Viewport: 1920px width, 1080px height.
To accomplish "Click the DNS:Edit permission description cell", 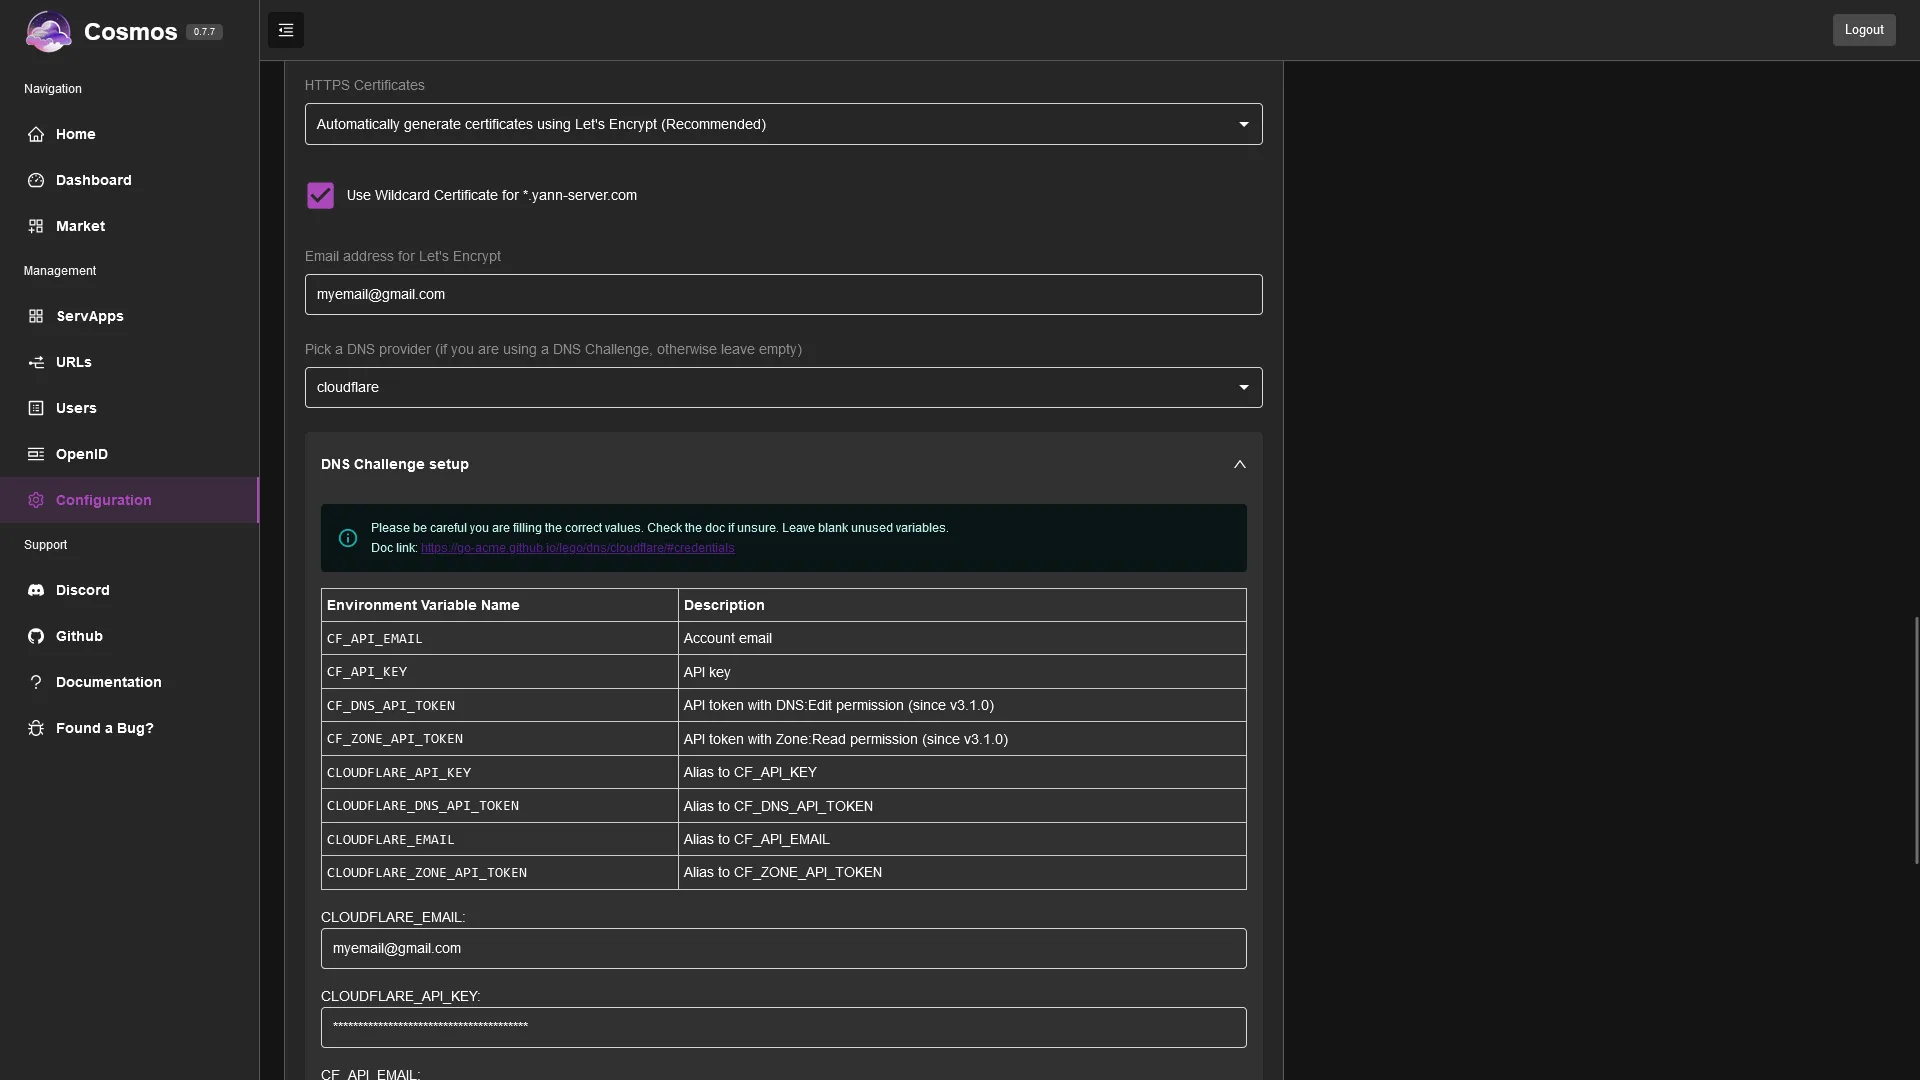I will pos(962,705).
